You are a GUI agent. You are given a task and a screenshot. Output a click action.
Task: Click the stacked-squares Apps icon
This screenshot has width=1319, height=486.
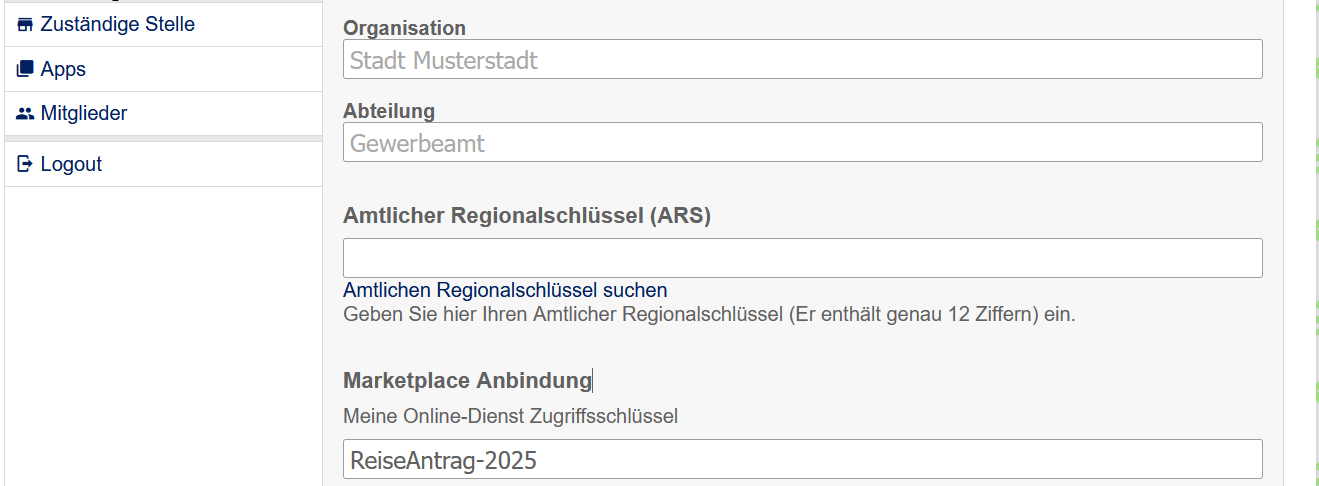pyautogui.click(x=26, y=70)
